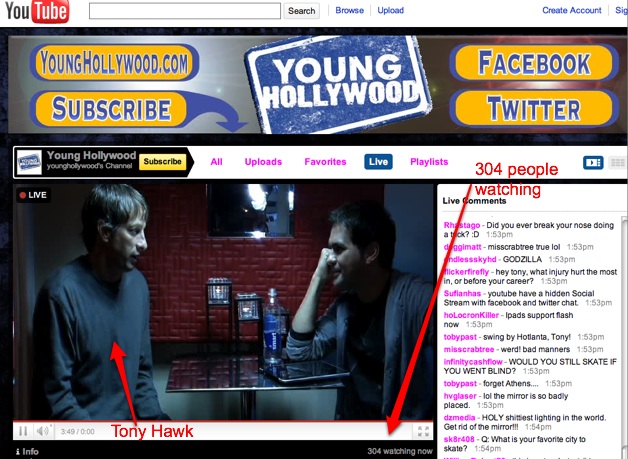Switch to Uploads tab
The width and height of the screenshot is (628, 459).
coord(263,162)
